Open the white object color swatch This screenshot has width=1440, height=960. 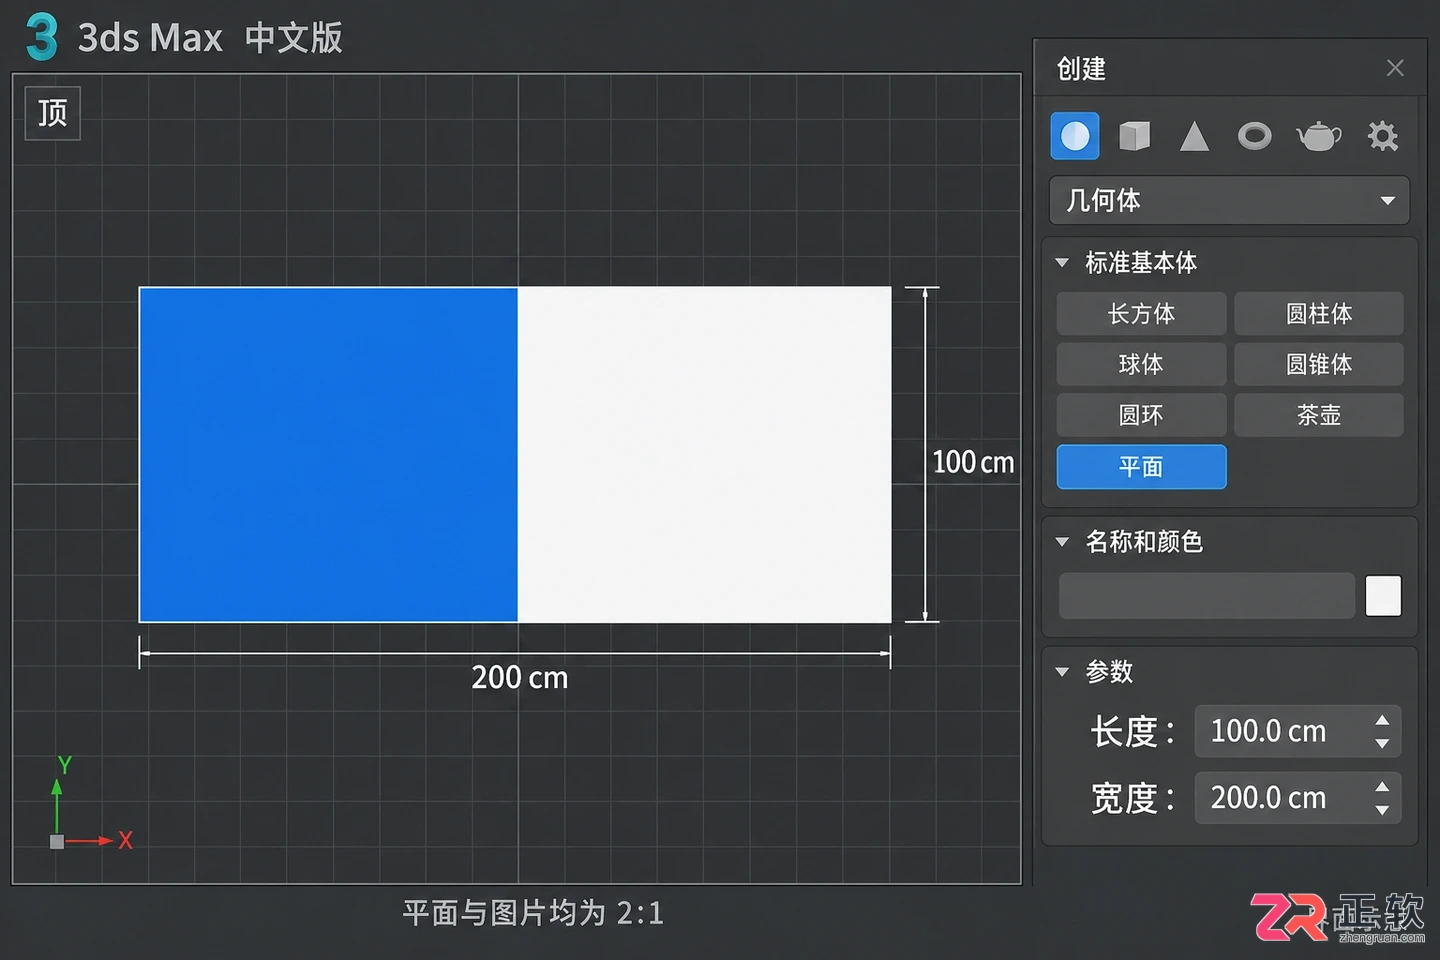(x=1383, y=596)
